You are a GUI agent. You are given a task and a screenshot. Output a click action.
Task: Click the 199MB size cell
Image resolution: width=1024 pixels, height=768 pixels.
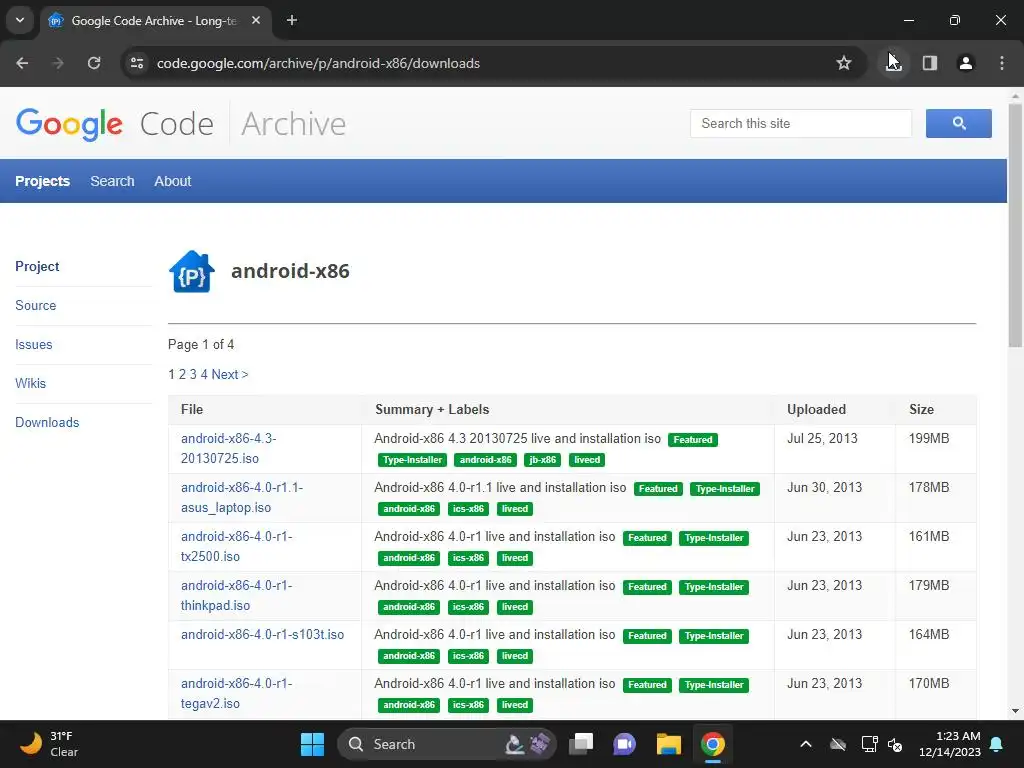[x=929, y=439]
